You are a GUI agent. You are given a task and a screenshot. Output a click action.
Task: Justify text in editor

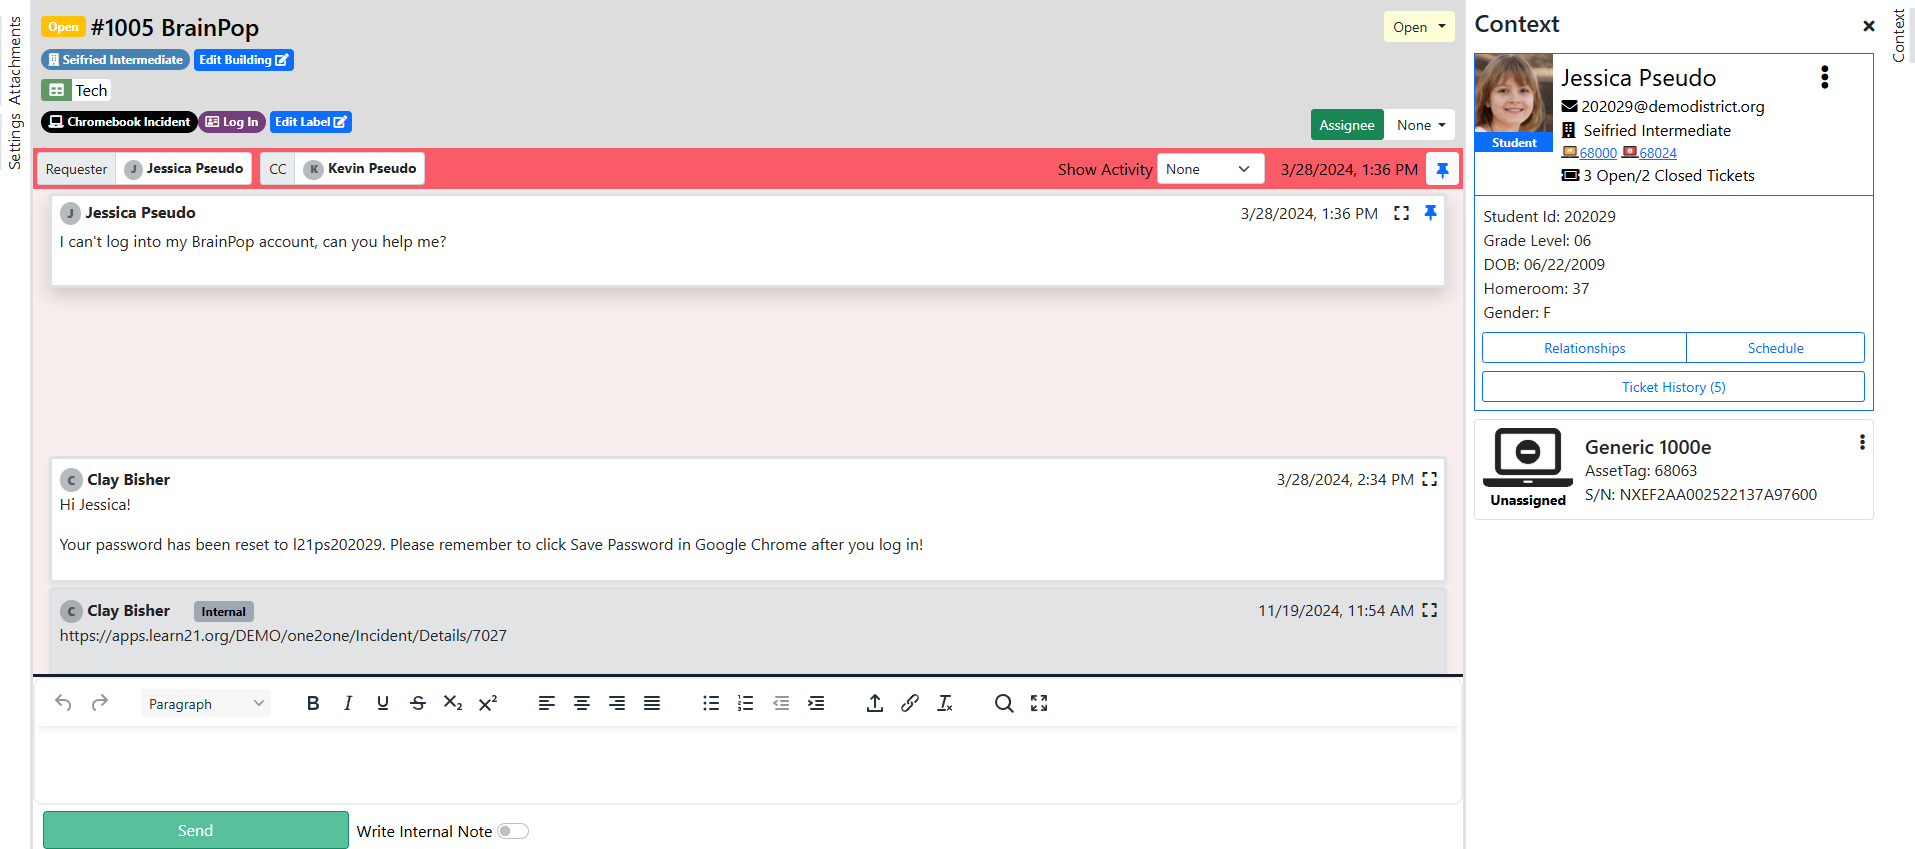652,703
